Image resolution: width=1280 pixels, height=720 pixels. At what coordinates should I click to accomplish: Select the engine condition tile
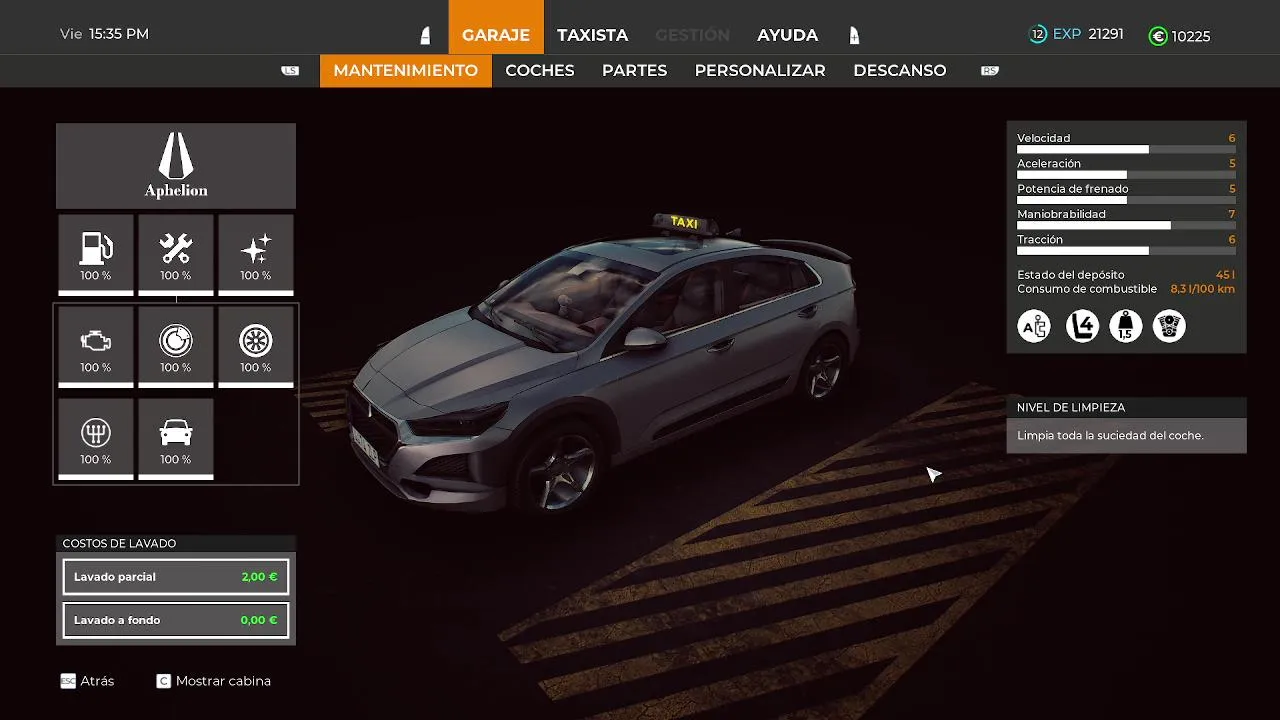tap(96, 347)
